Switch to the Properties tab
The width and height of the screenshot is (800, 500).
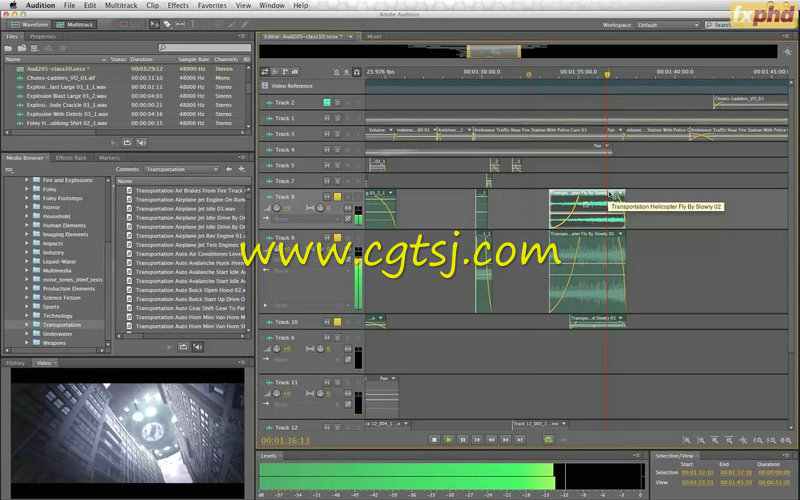pyautogui.click(x=43, y=37)
